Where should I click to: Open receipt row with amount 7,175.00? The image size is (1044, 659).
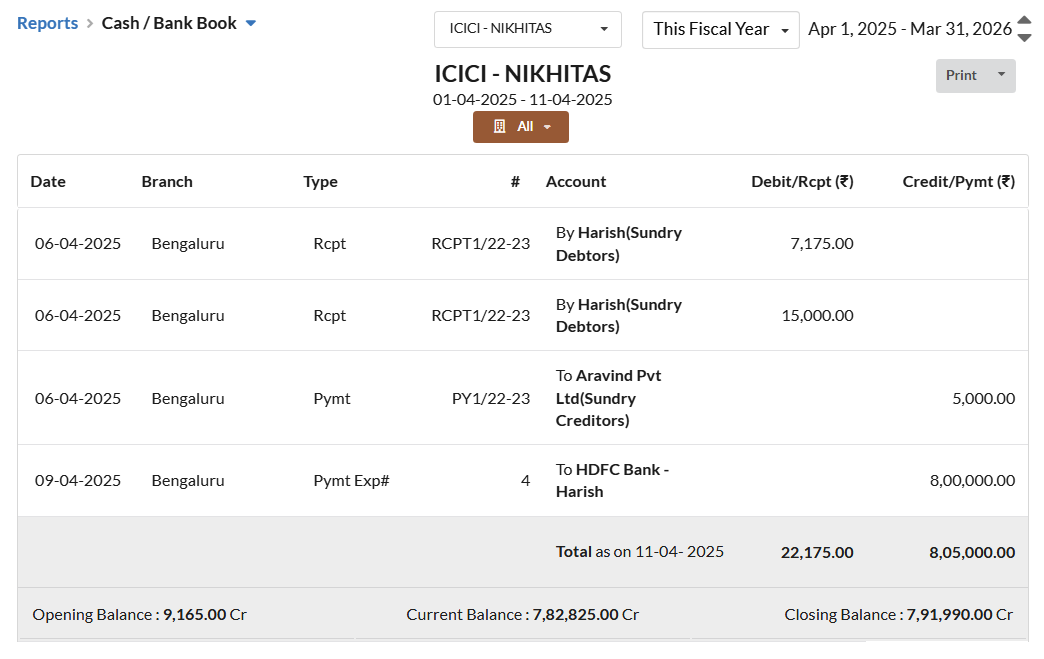click(x=523, y=244)
